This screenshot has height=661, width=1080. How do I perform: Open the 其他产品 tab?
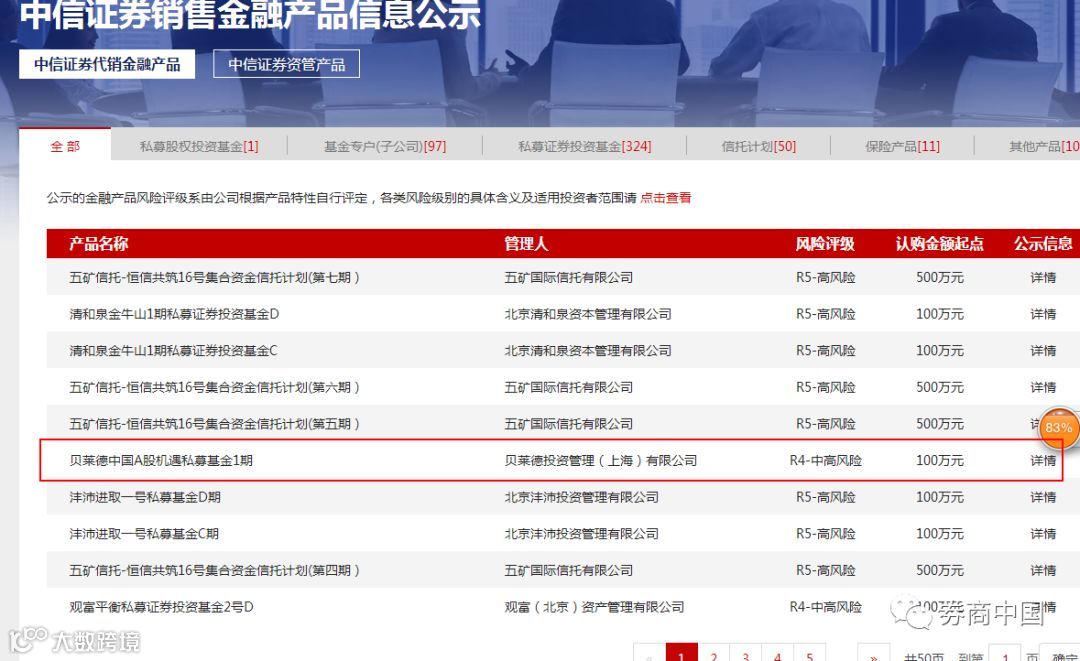1043,146
